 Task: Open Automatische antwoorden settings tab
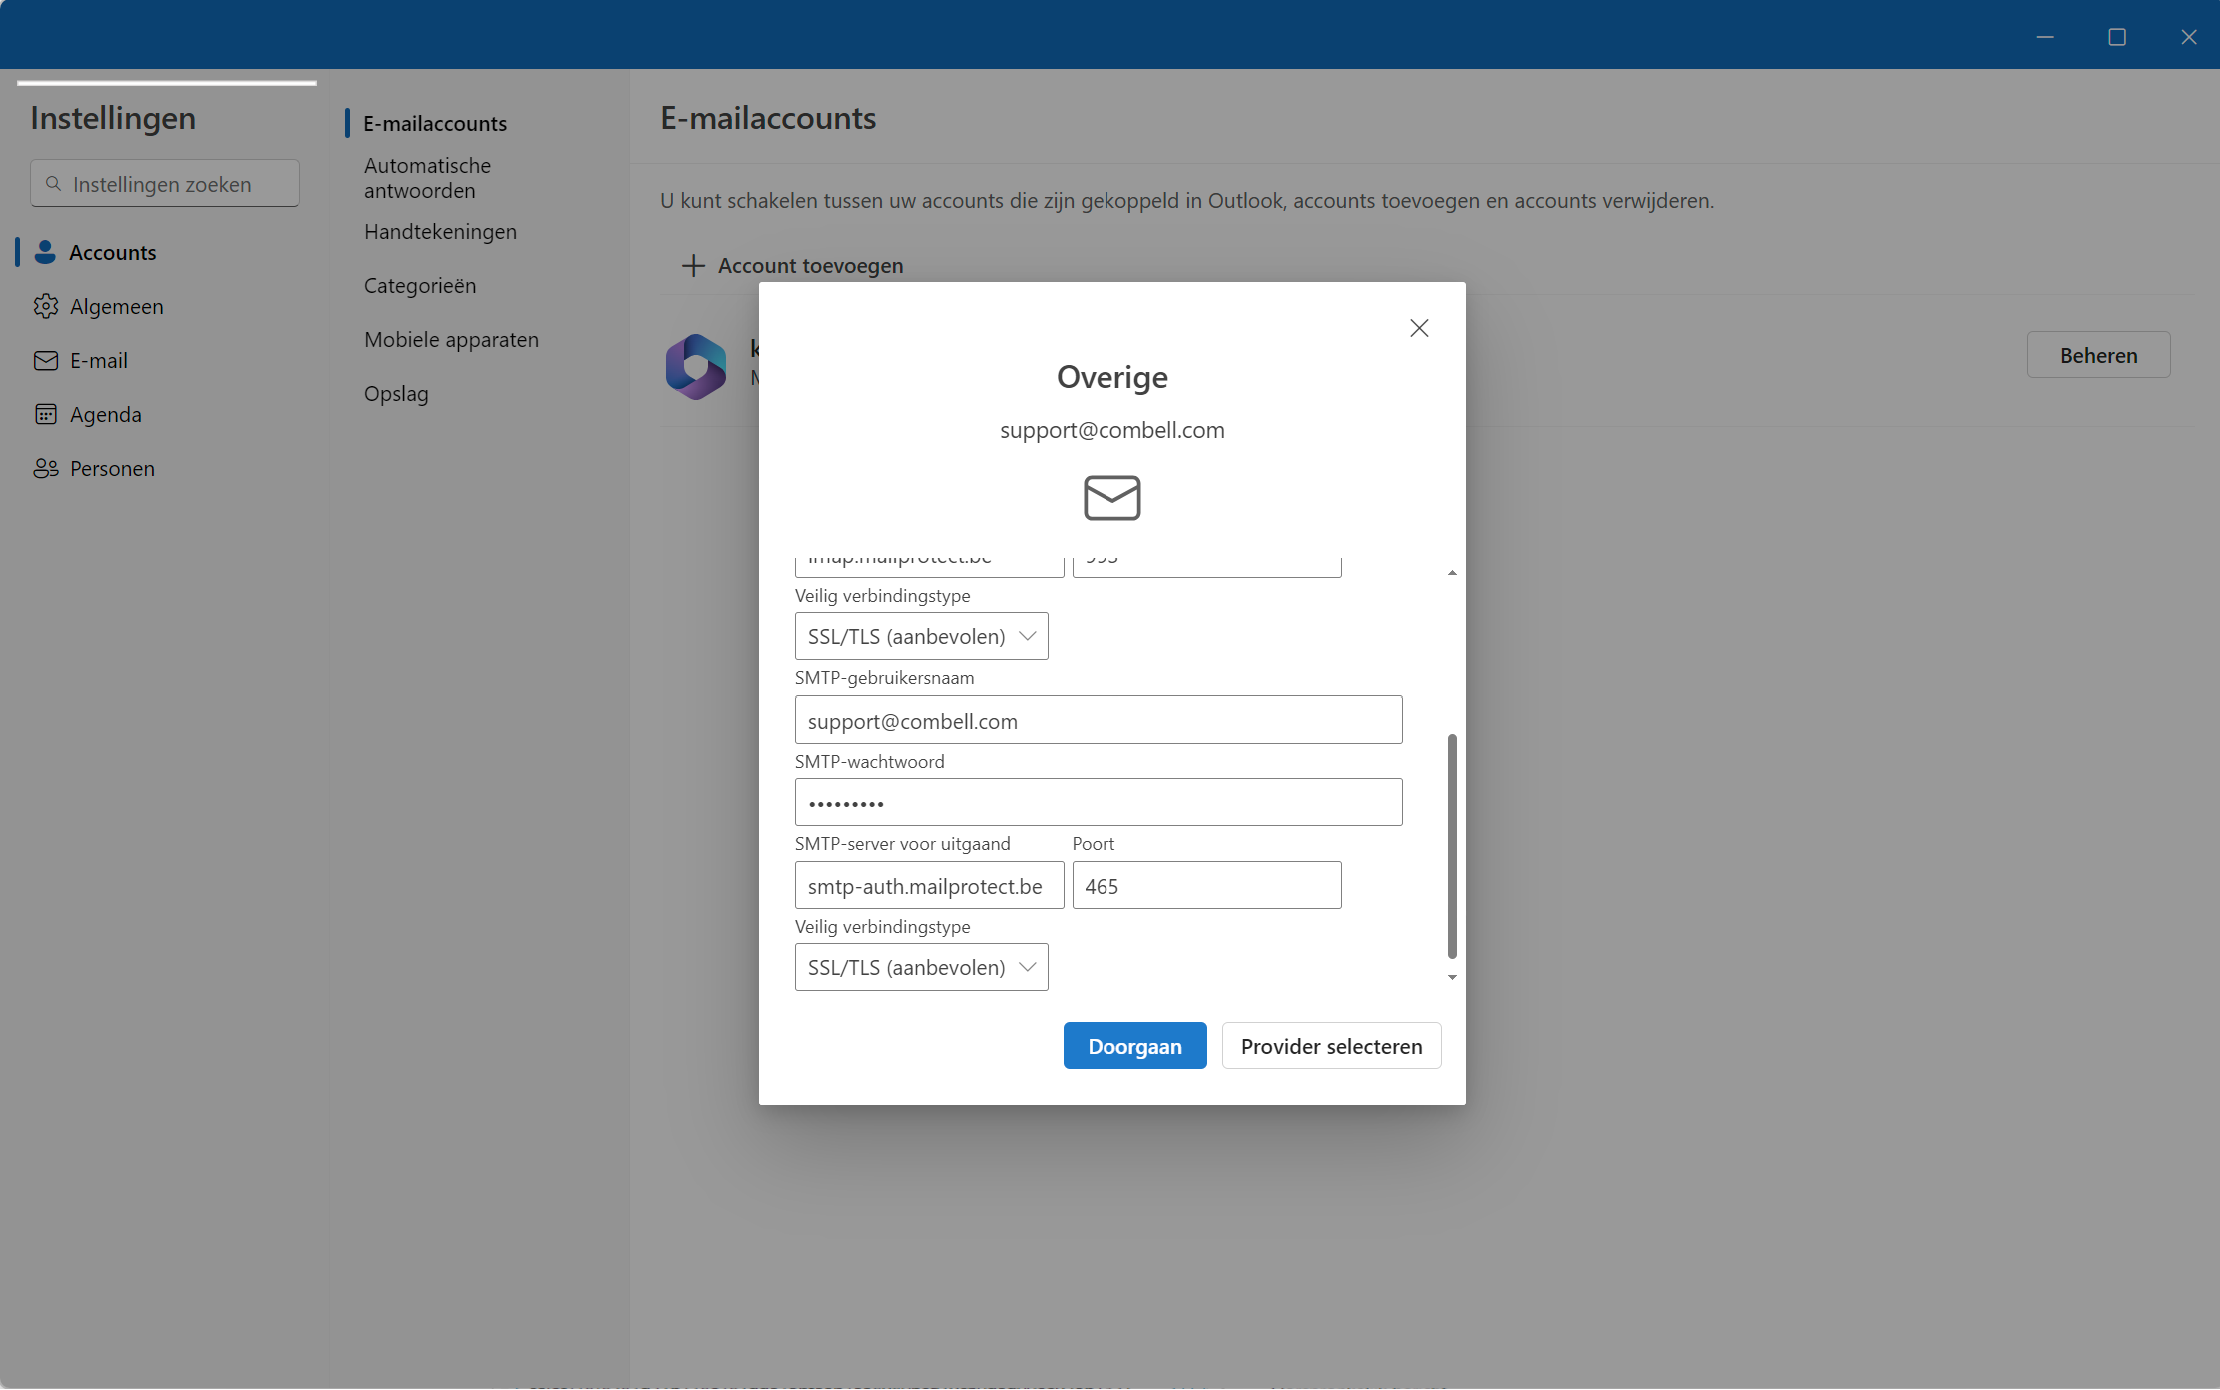coord(427,177)
